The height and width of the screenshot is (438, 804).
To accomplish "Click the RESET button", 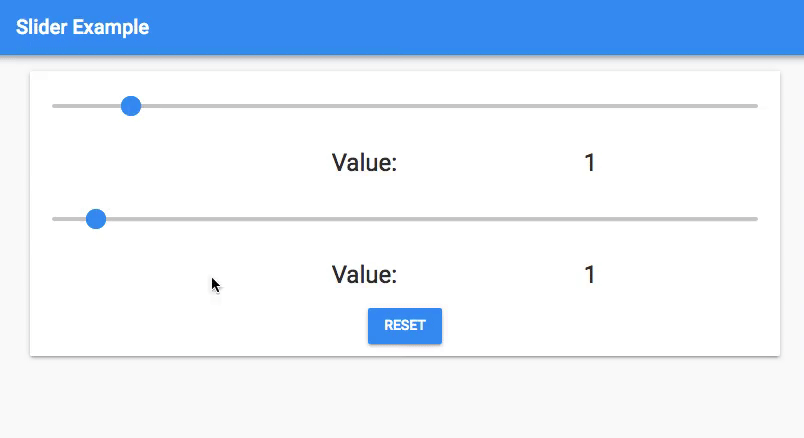I will [405, 326].
